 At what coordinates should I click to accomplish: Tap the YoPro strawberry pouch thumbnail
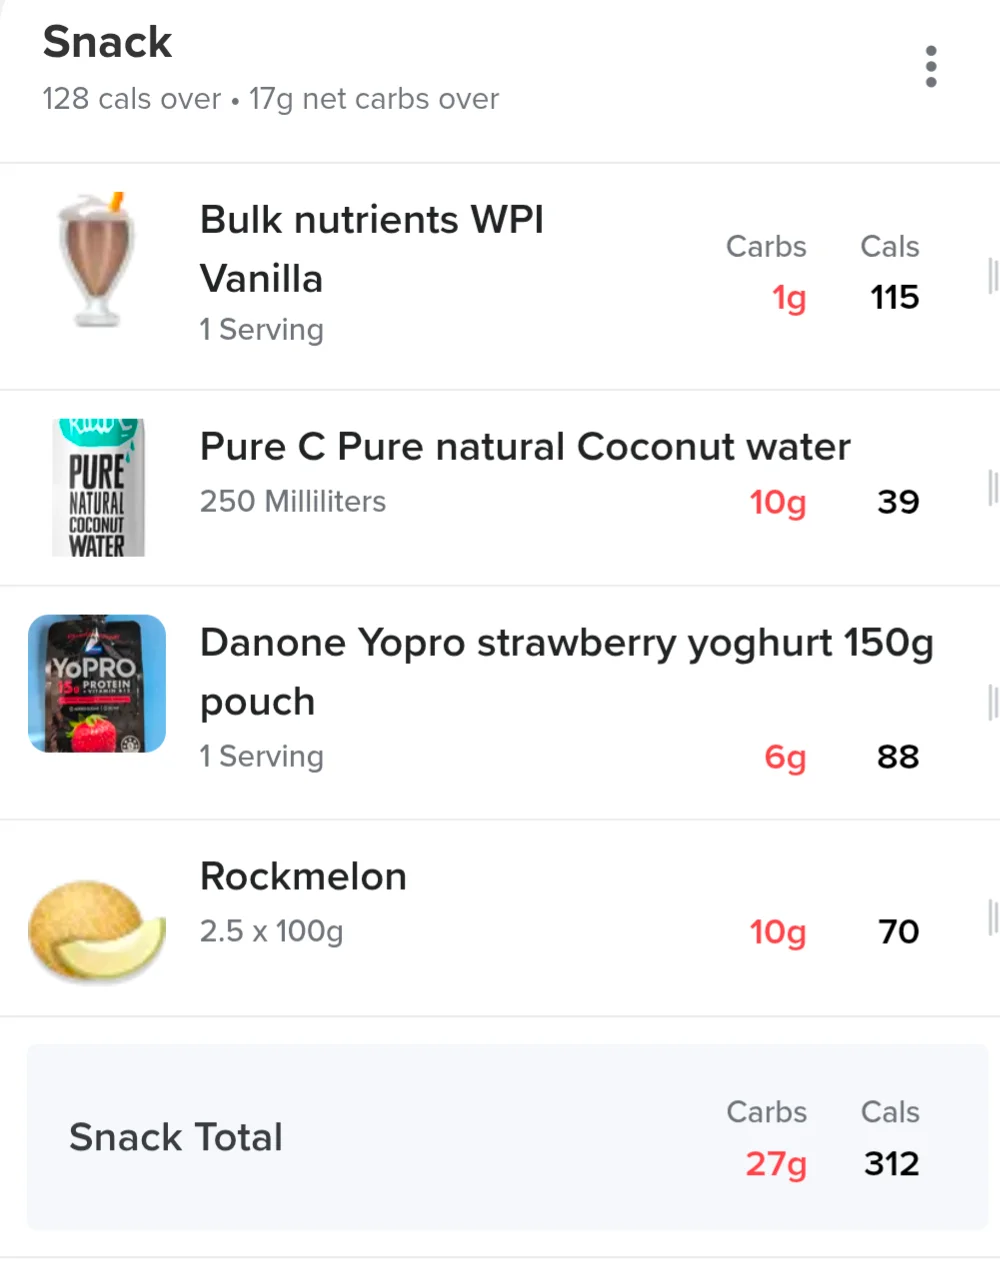[97, 683]
